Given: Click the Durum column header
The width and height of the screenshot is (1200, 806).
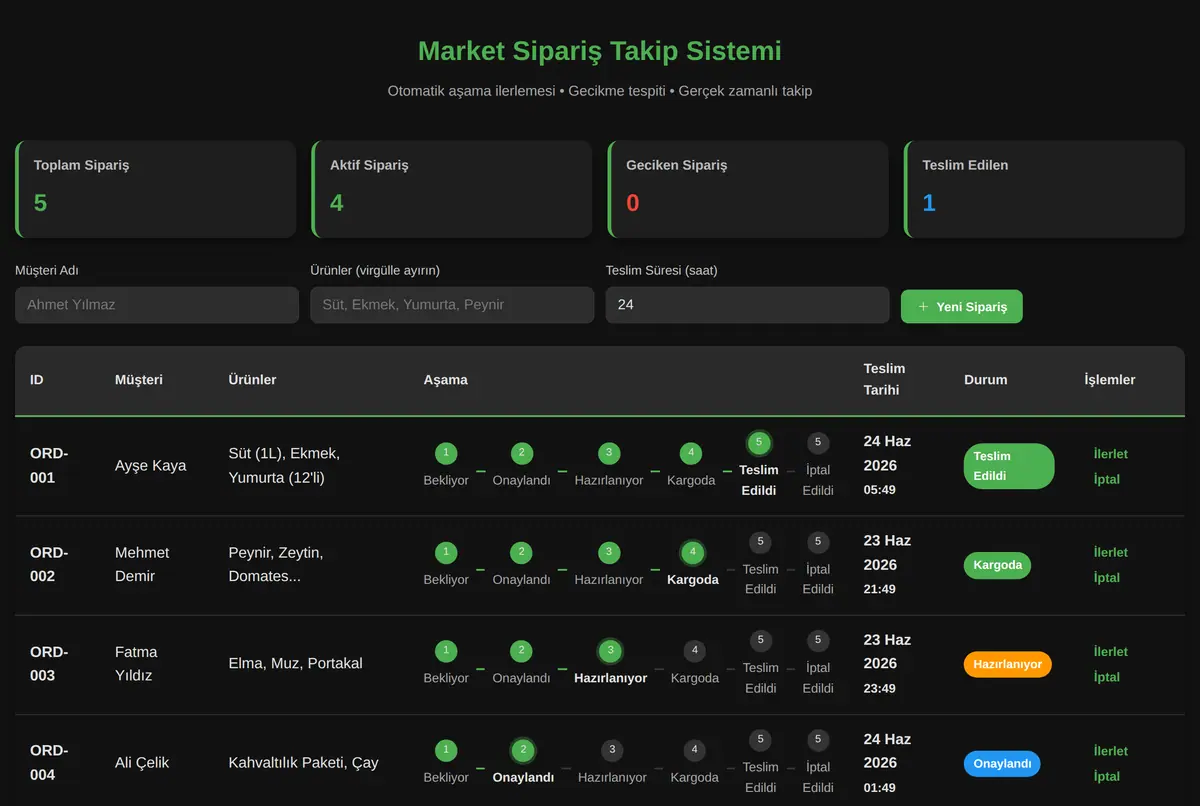Looking at the screenshot, I should pyautogui.click(x=986, y=380).
